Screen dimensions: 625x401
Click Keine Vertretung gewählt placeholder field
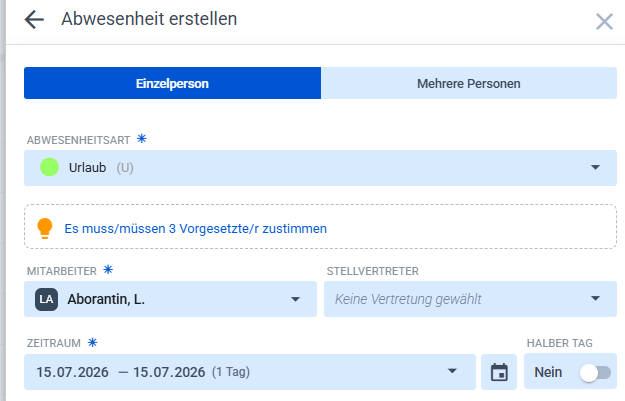coord(470,299)
